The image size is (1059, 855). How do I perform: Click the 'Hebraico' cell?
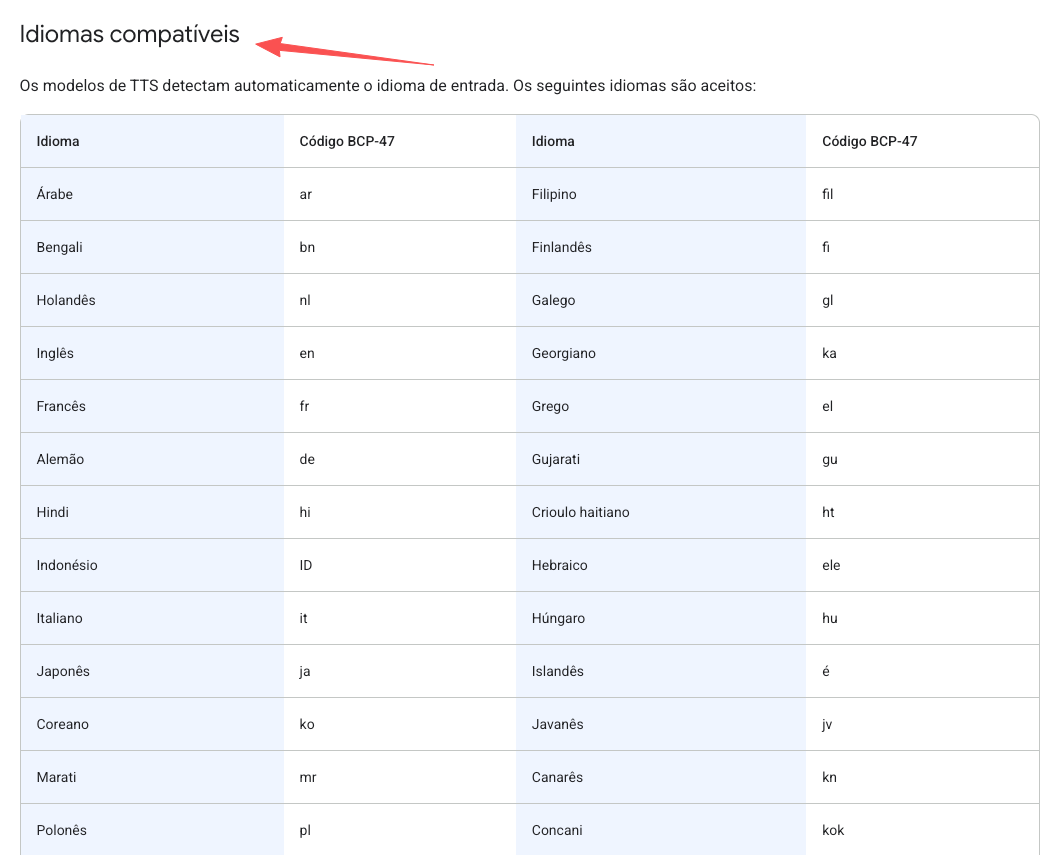661,565
